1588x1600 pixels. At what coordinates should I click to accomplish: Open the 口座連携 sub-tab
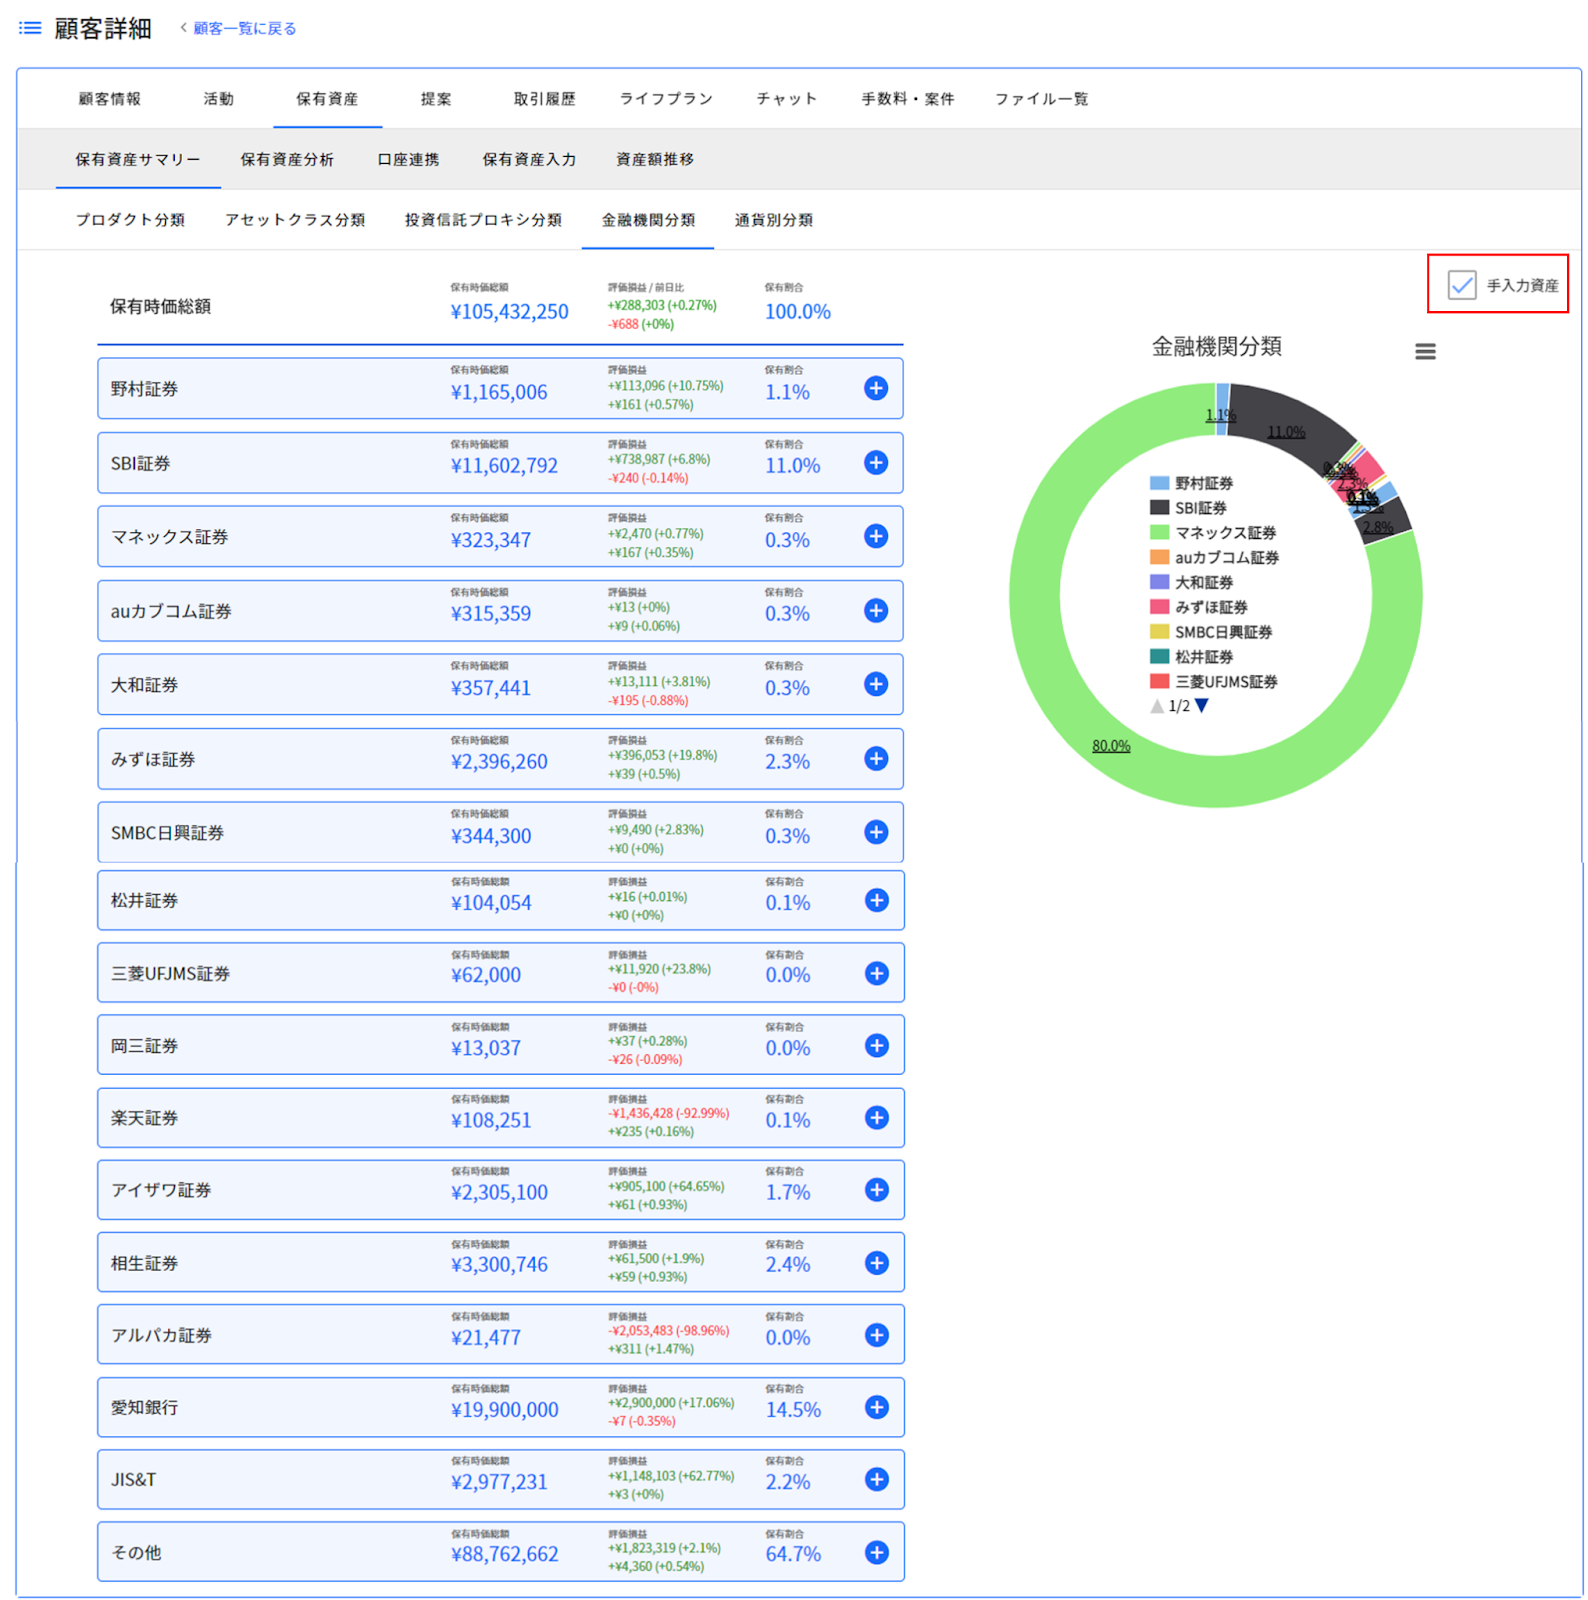click(408, 159)
